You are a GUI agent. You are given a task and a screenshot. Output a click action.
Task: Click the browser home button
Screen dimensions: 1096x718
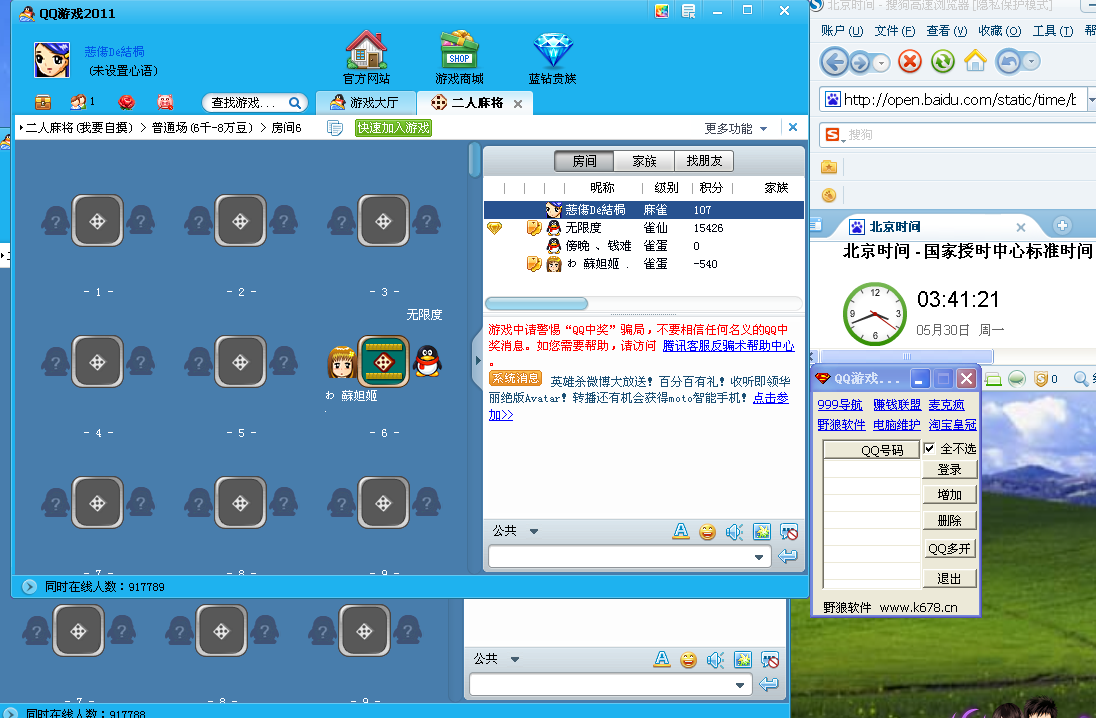tap(975, 62)
